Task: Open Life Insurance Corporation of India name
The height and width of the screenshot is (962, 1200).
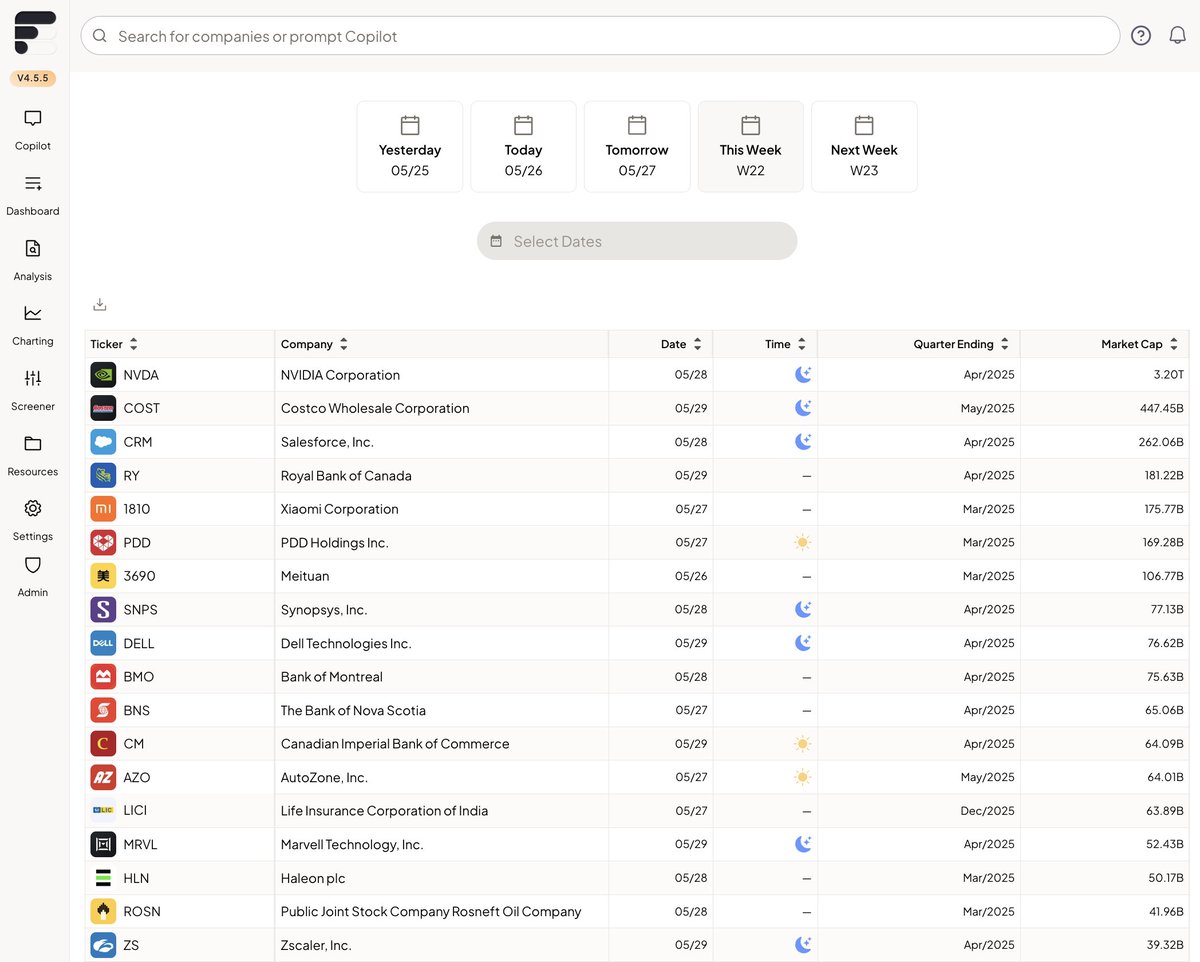Action: 384,811
